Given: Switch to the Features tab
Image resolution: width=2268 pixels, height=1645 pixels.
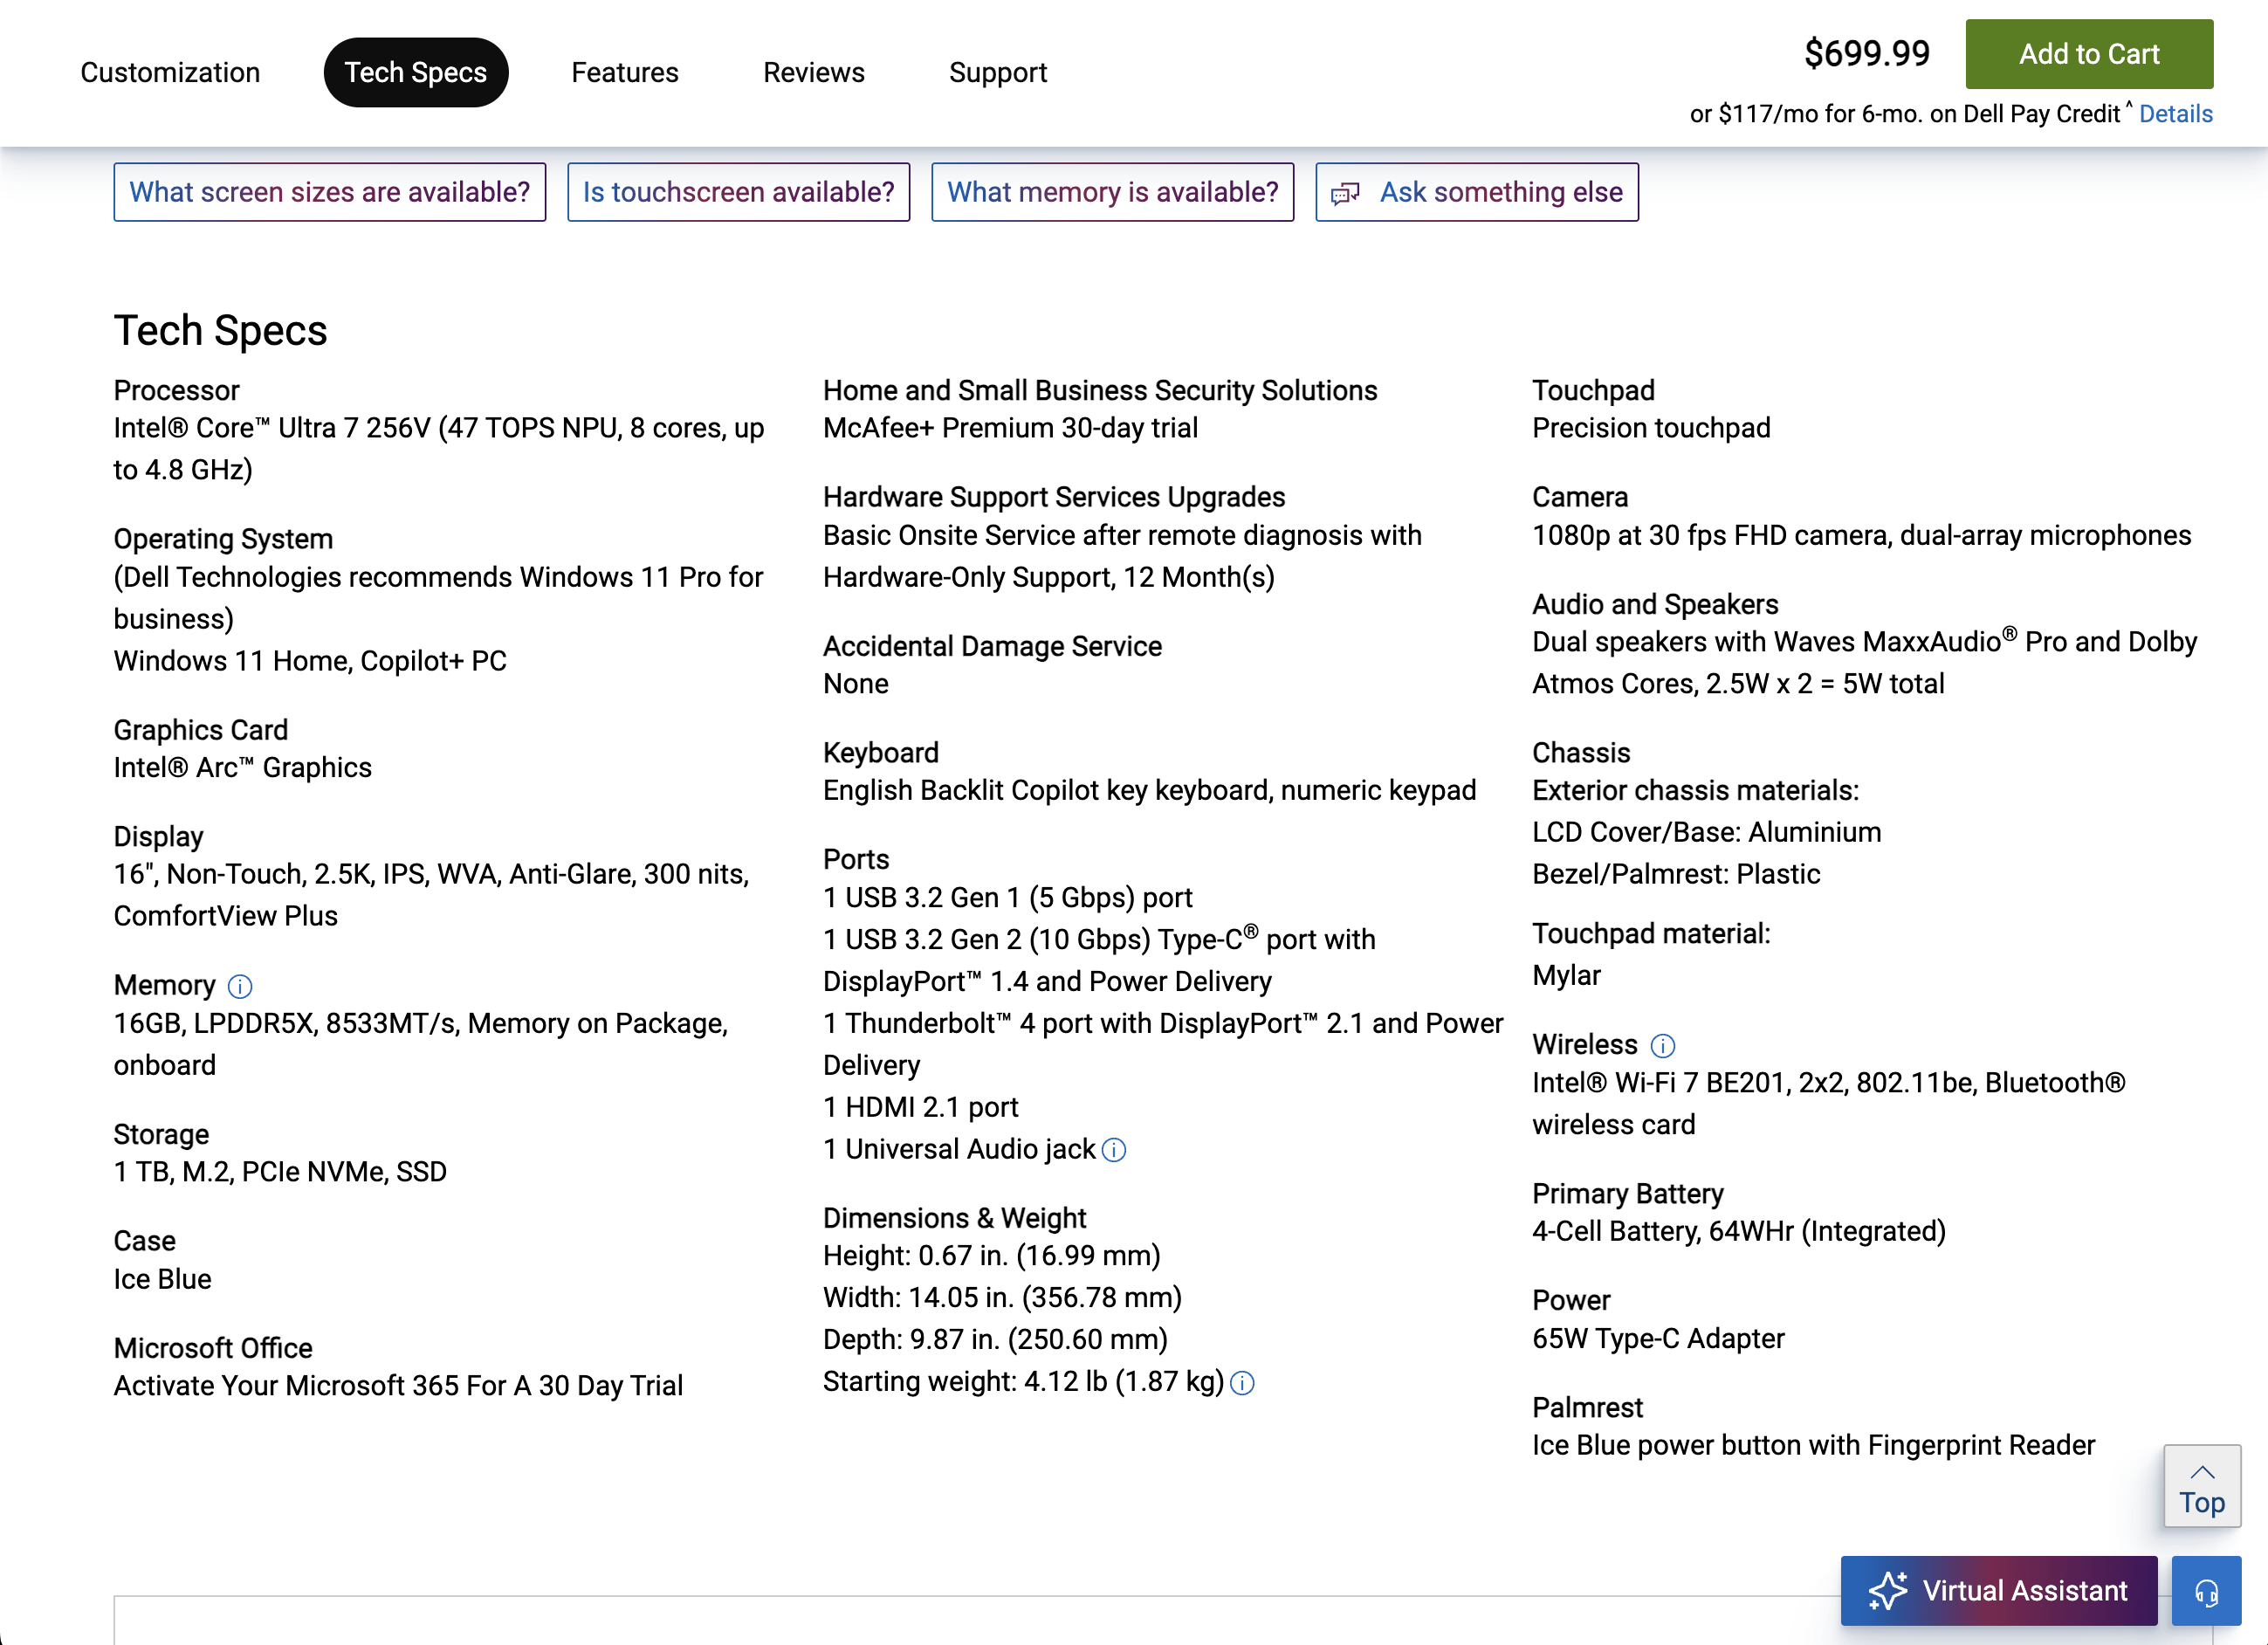Looking at the screenshot, I should click(x=625, y=71).
